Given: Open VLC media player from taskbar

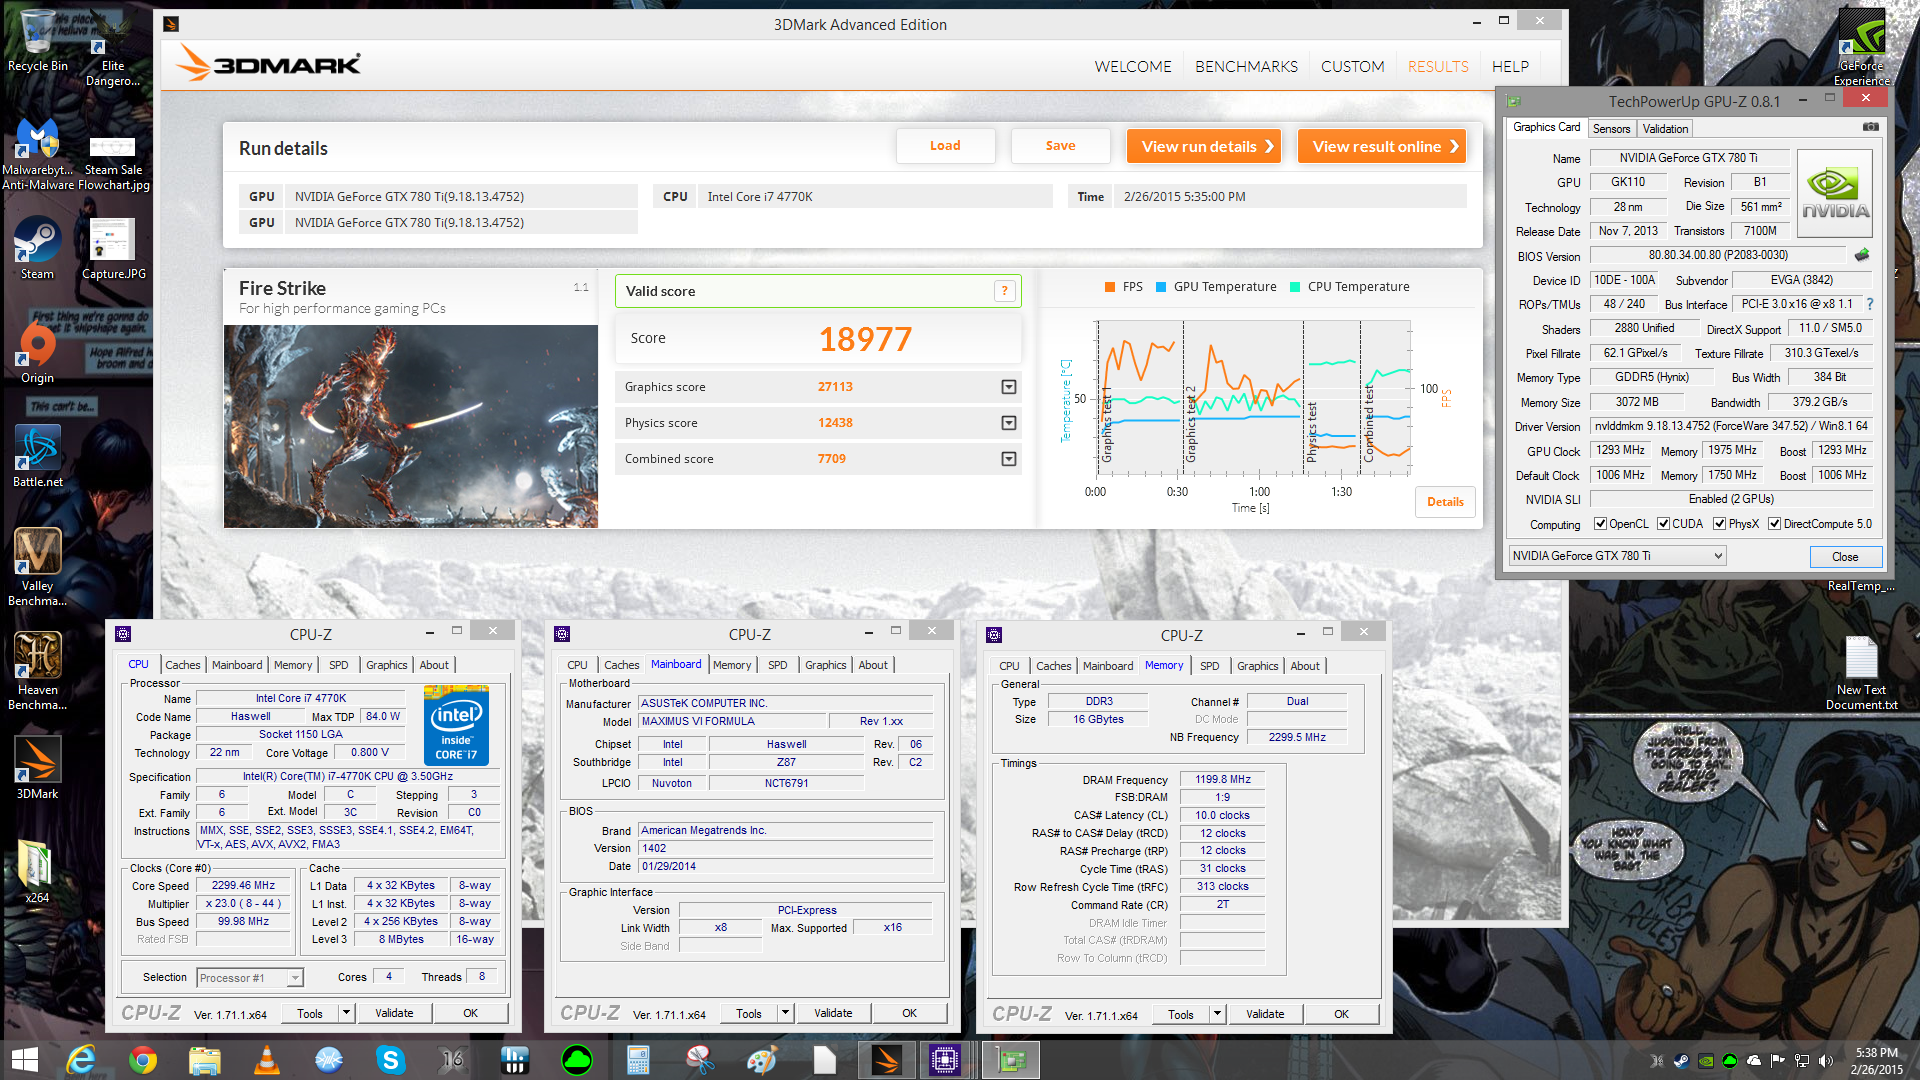Looking at the screenshot, I should (x=267, y=1060).
